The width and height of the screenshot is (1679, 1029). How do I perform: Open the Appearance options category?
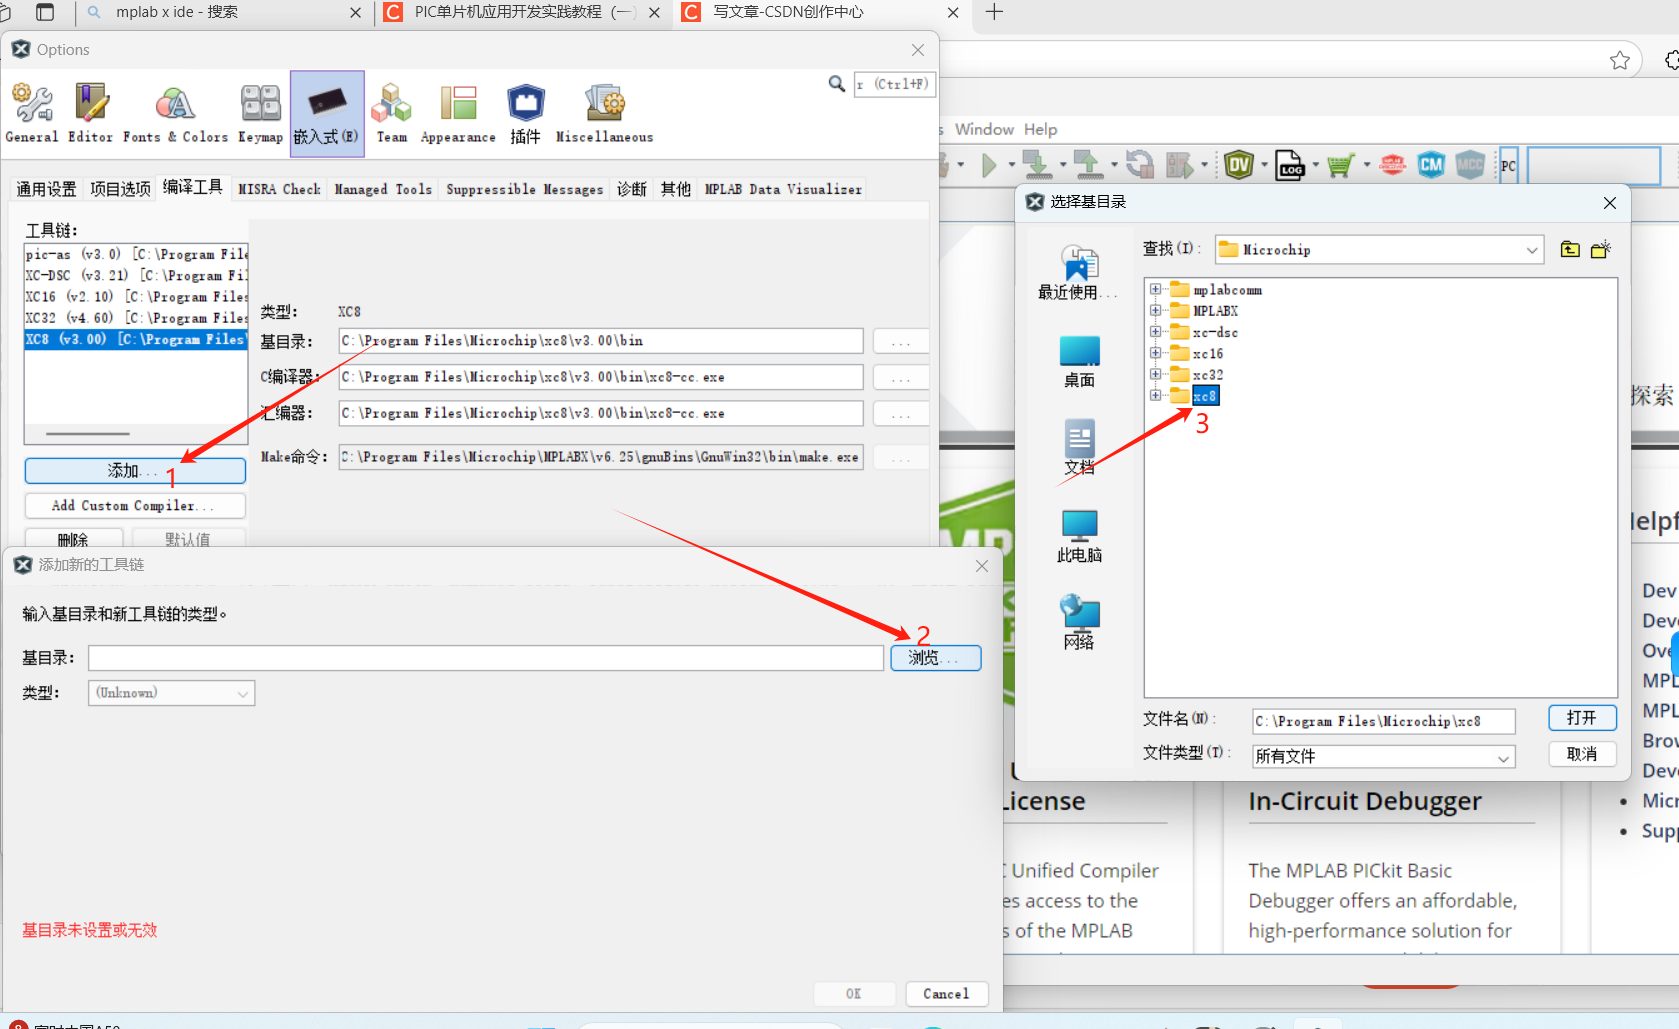pos(458,114)
